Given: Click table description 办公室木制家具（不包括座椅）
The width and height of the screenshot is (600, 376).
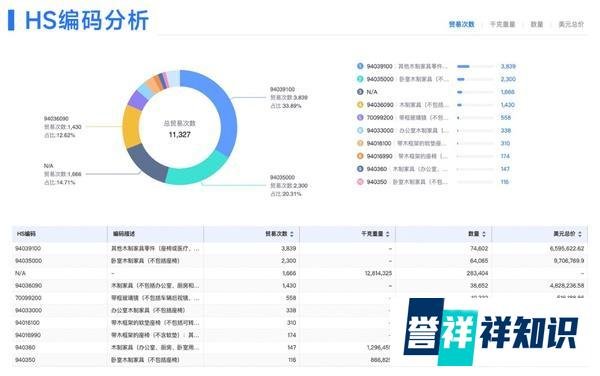Looking at the screenshot, I should pos(148,310).
